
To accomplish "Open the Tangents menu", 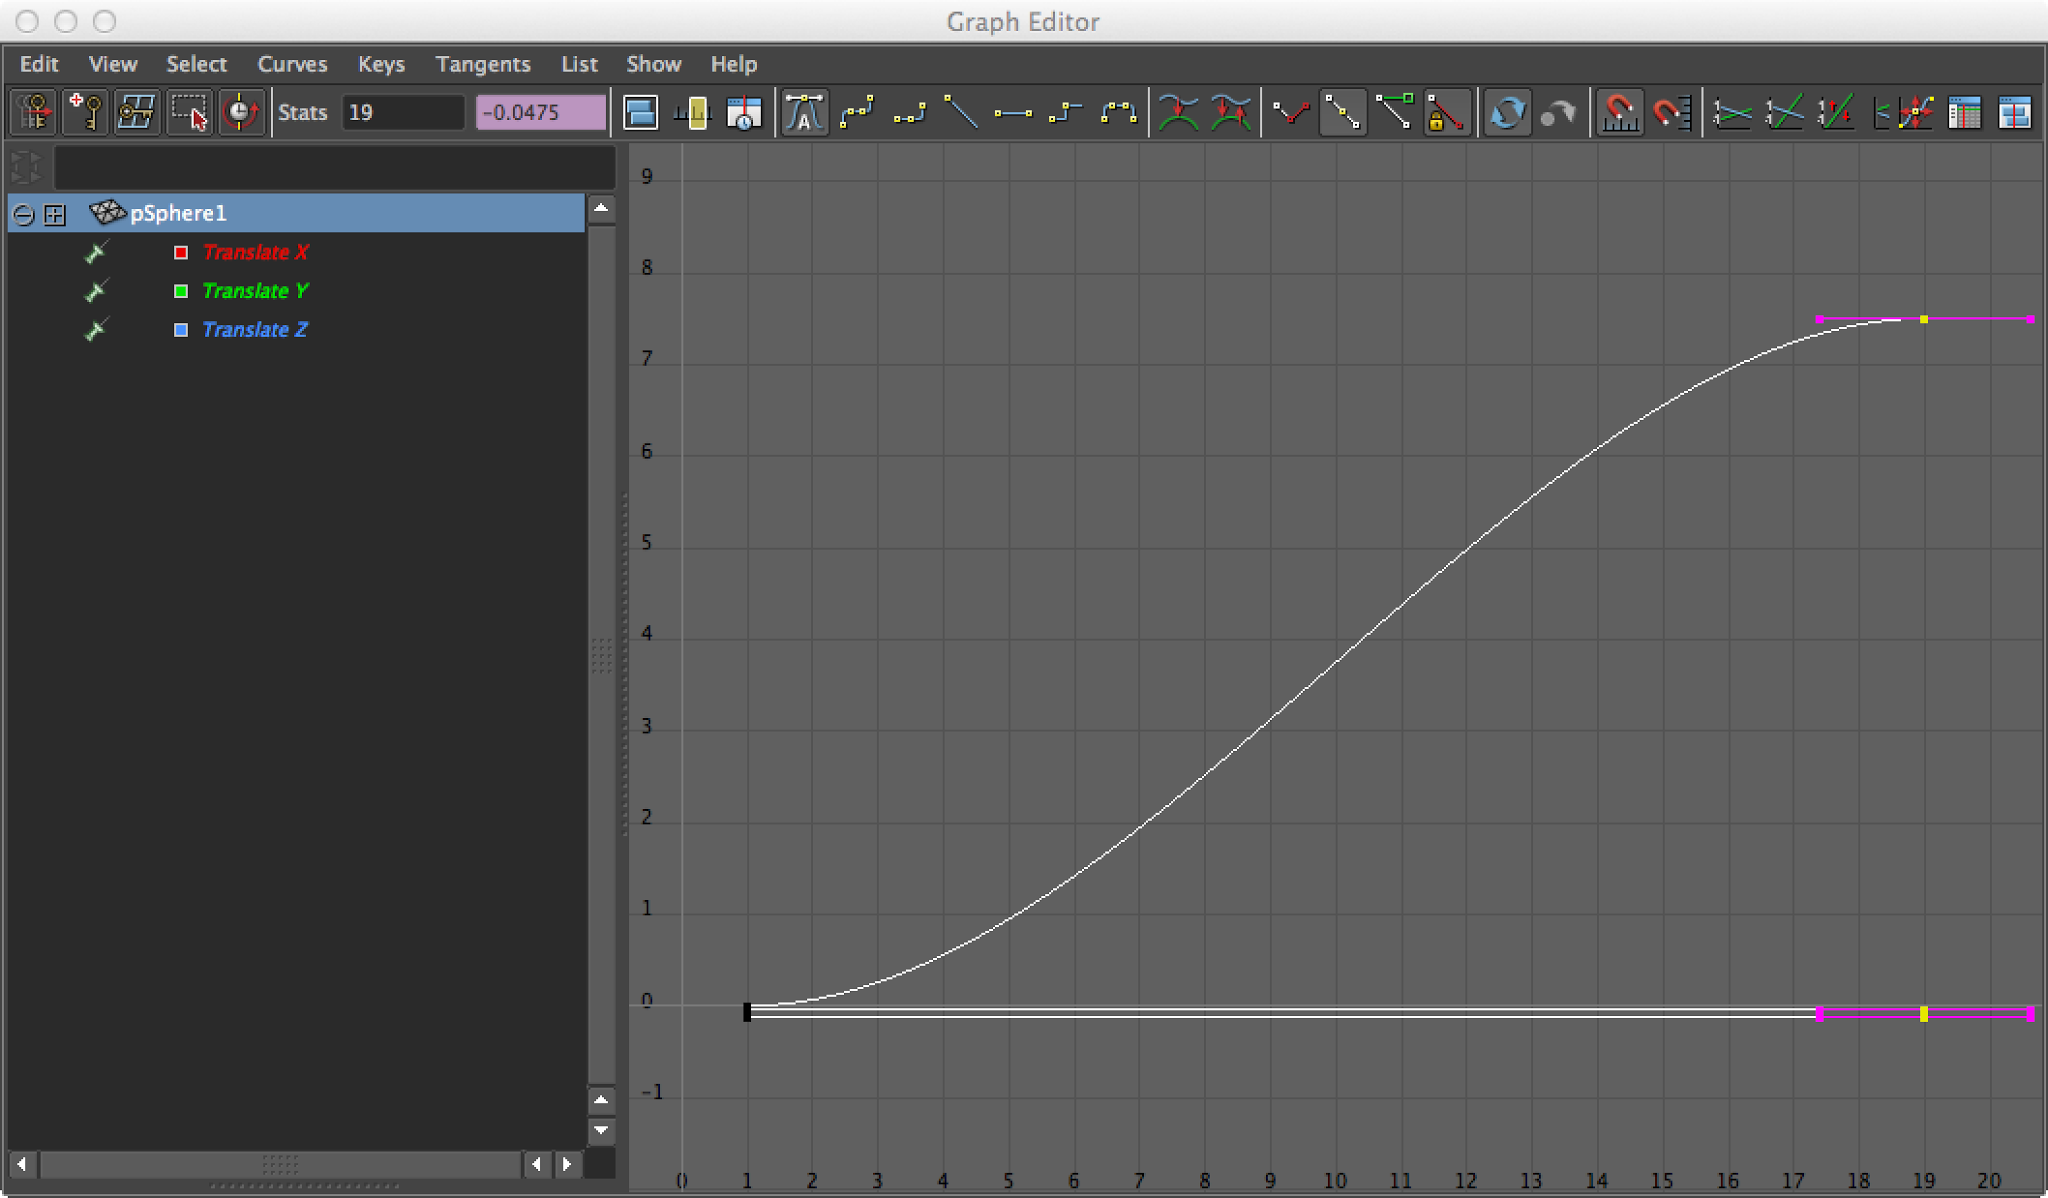I will (483, 64).
